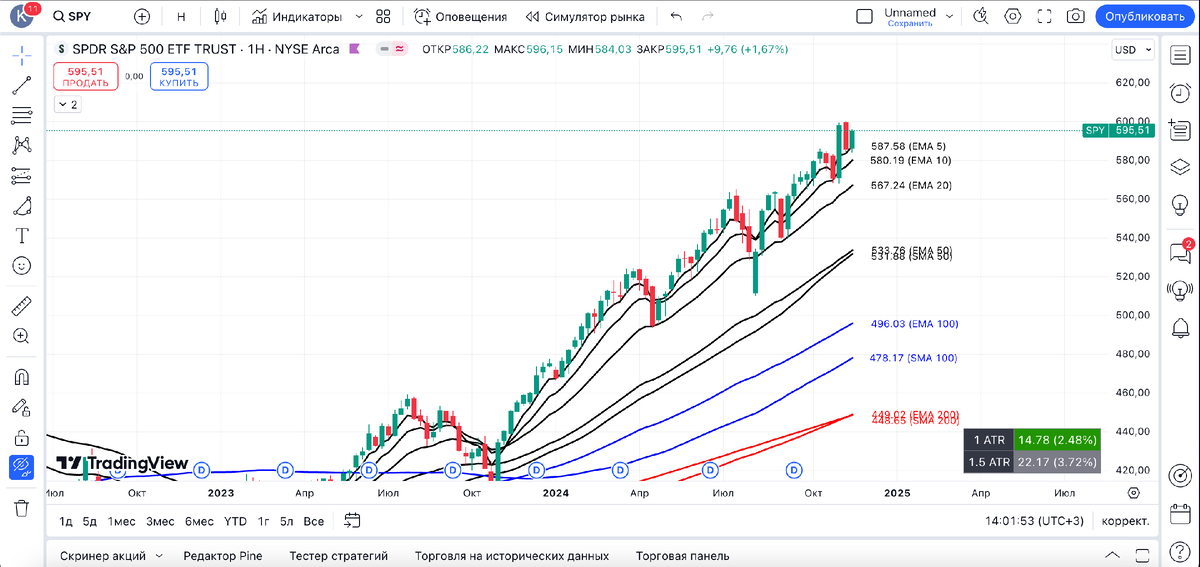
Task: Open object tree layers panel
Action: [1179, 166]
